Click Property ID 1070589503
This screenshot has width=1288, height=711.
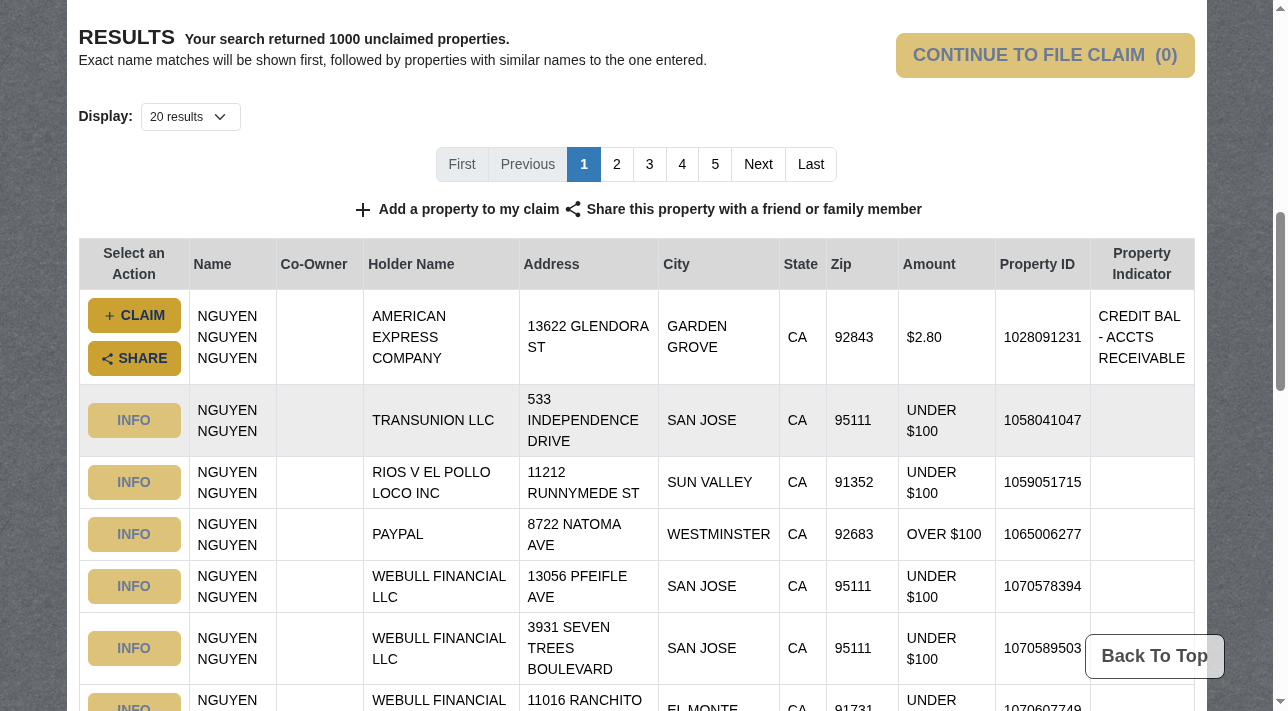coord(1042,648)
